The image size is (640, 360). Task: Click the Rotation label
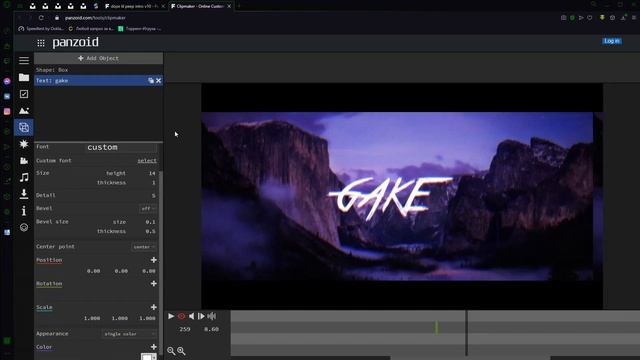click(49, 284)
